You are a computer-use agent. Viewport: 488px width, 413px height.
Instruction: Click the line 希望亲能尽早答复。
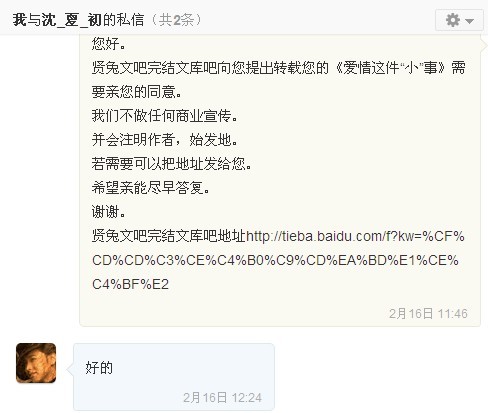tap(151, 188)
